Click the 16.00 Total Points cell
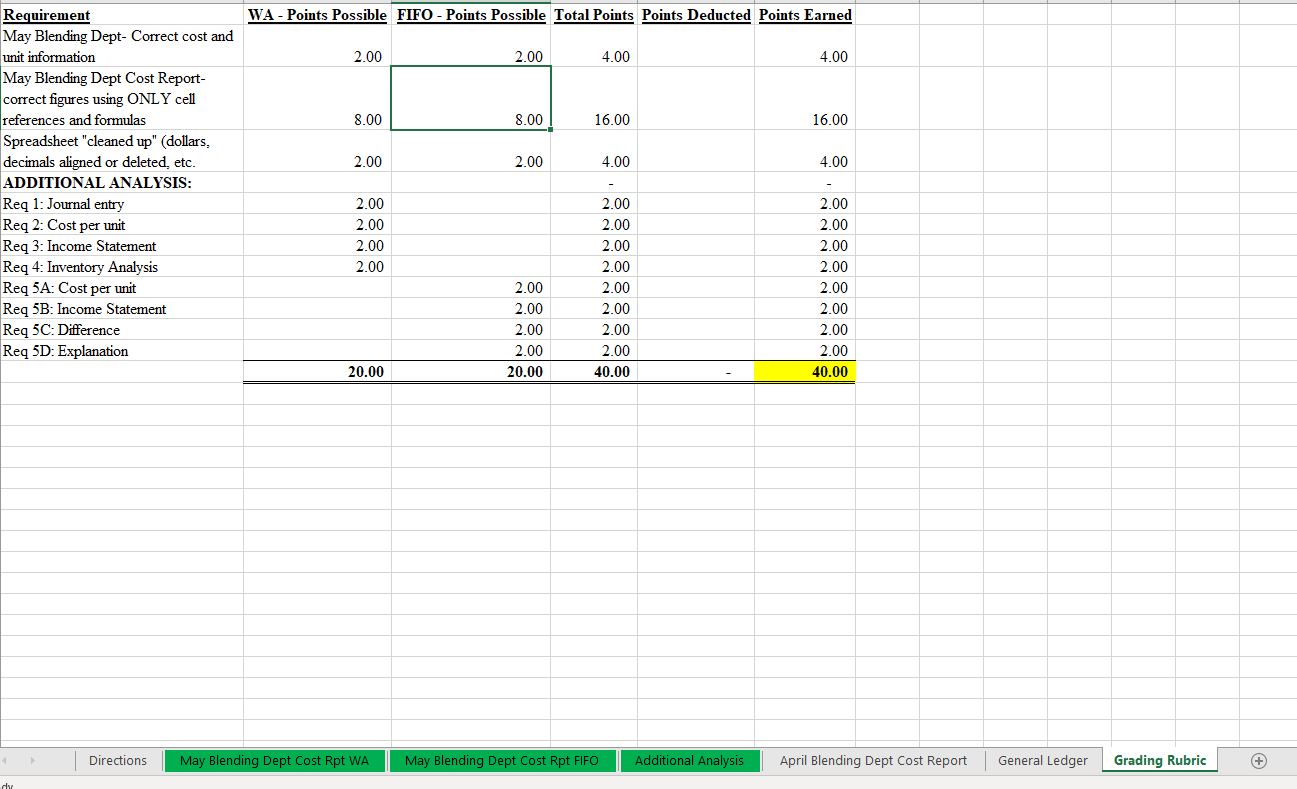The height and width of the screenshot is (789, 1297). coord(594,99)
